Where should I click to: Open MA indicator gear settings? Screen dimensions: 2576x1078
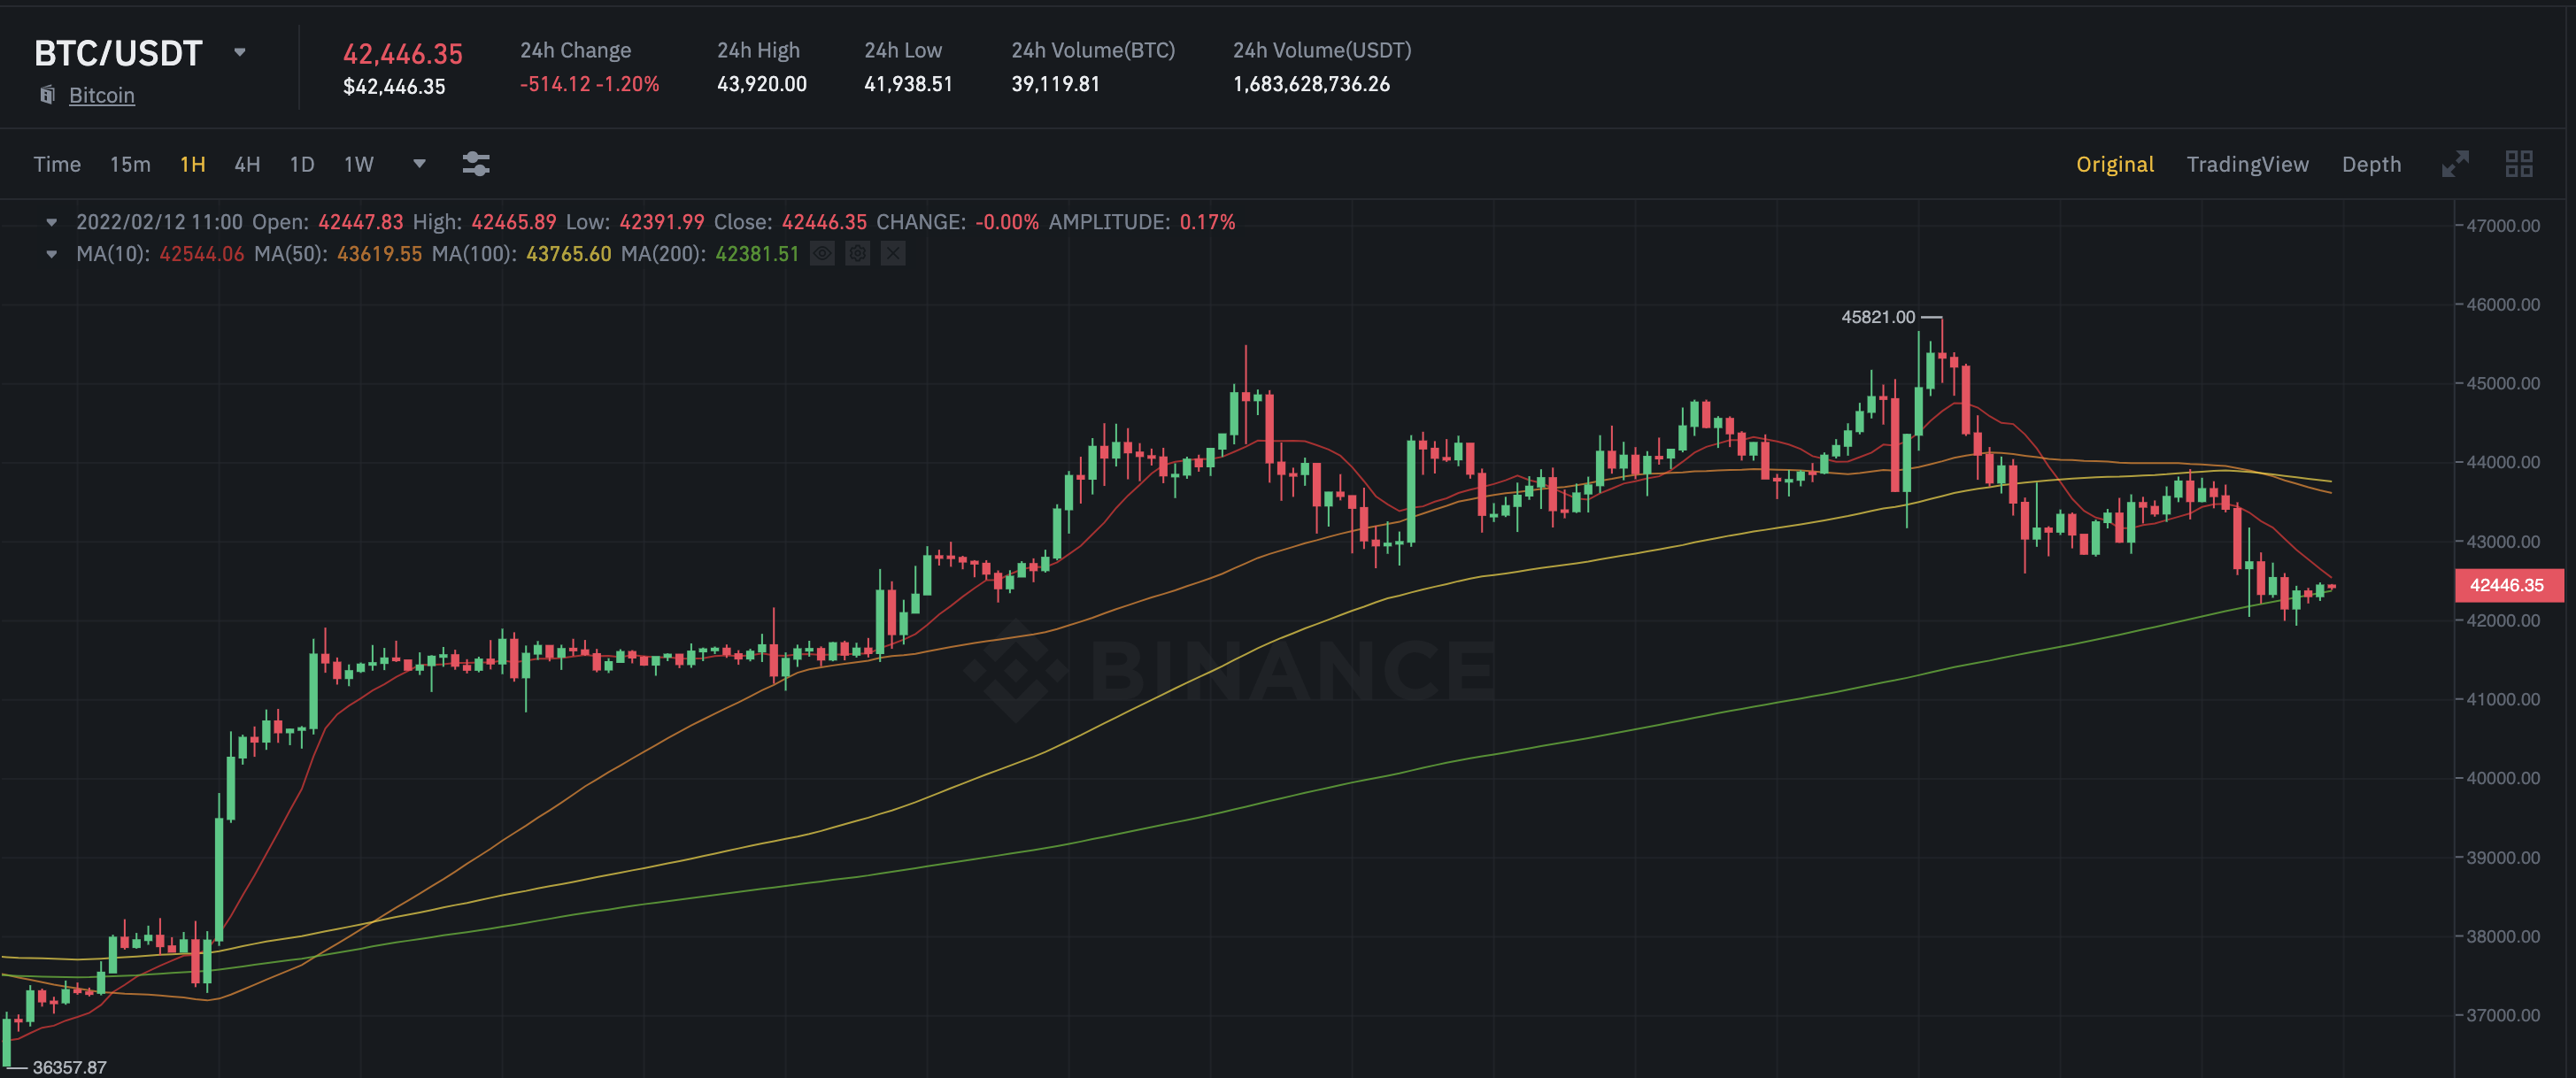pyautogui.click(x=857, y=254)
